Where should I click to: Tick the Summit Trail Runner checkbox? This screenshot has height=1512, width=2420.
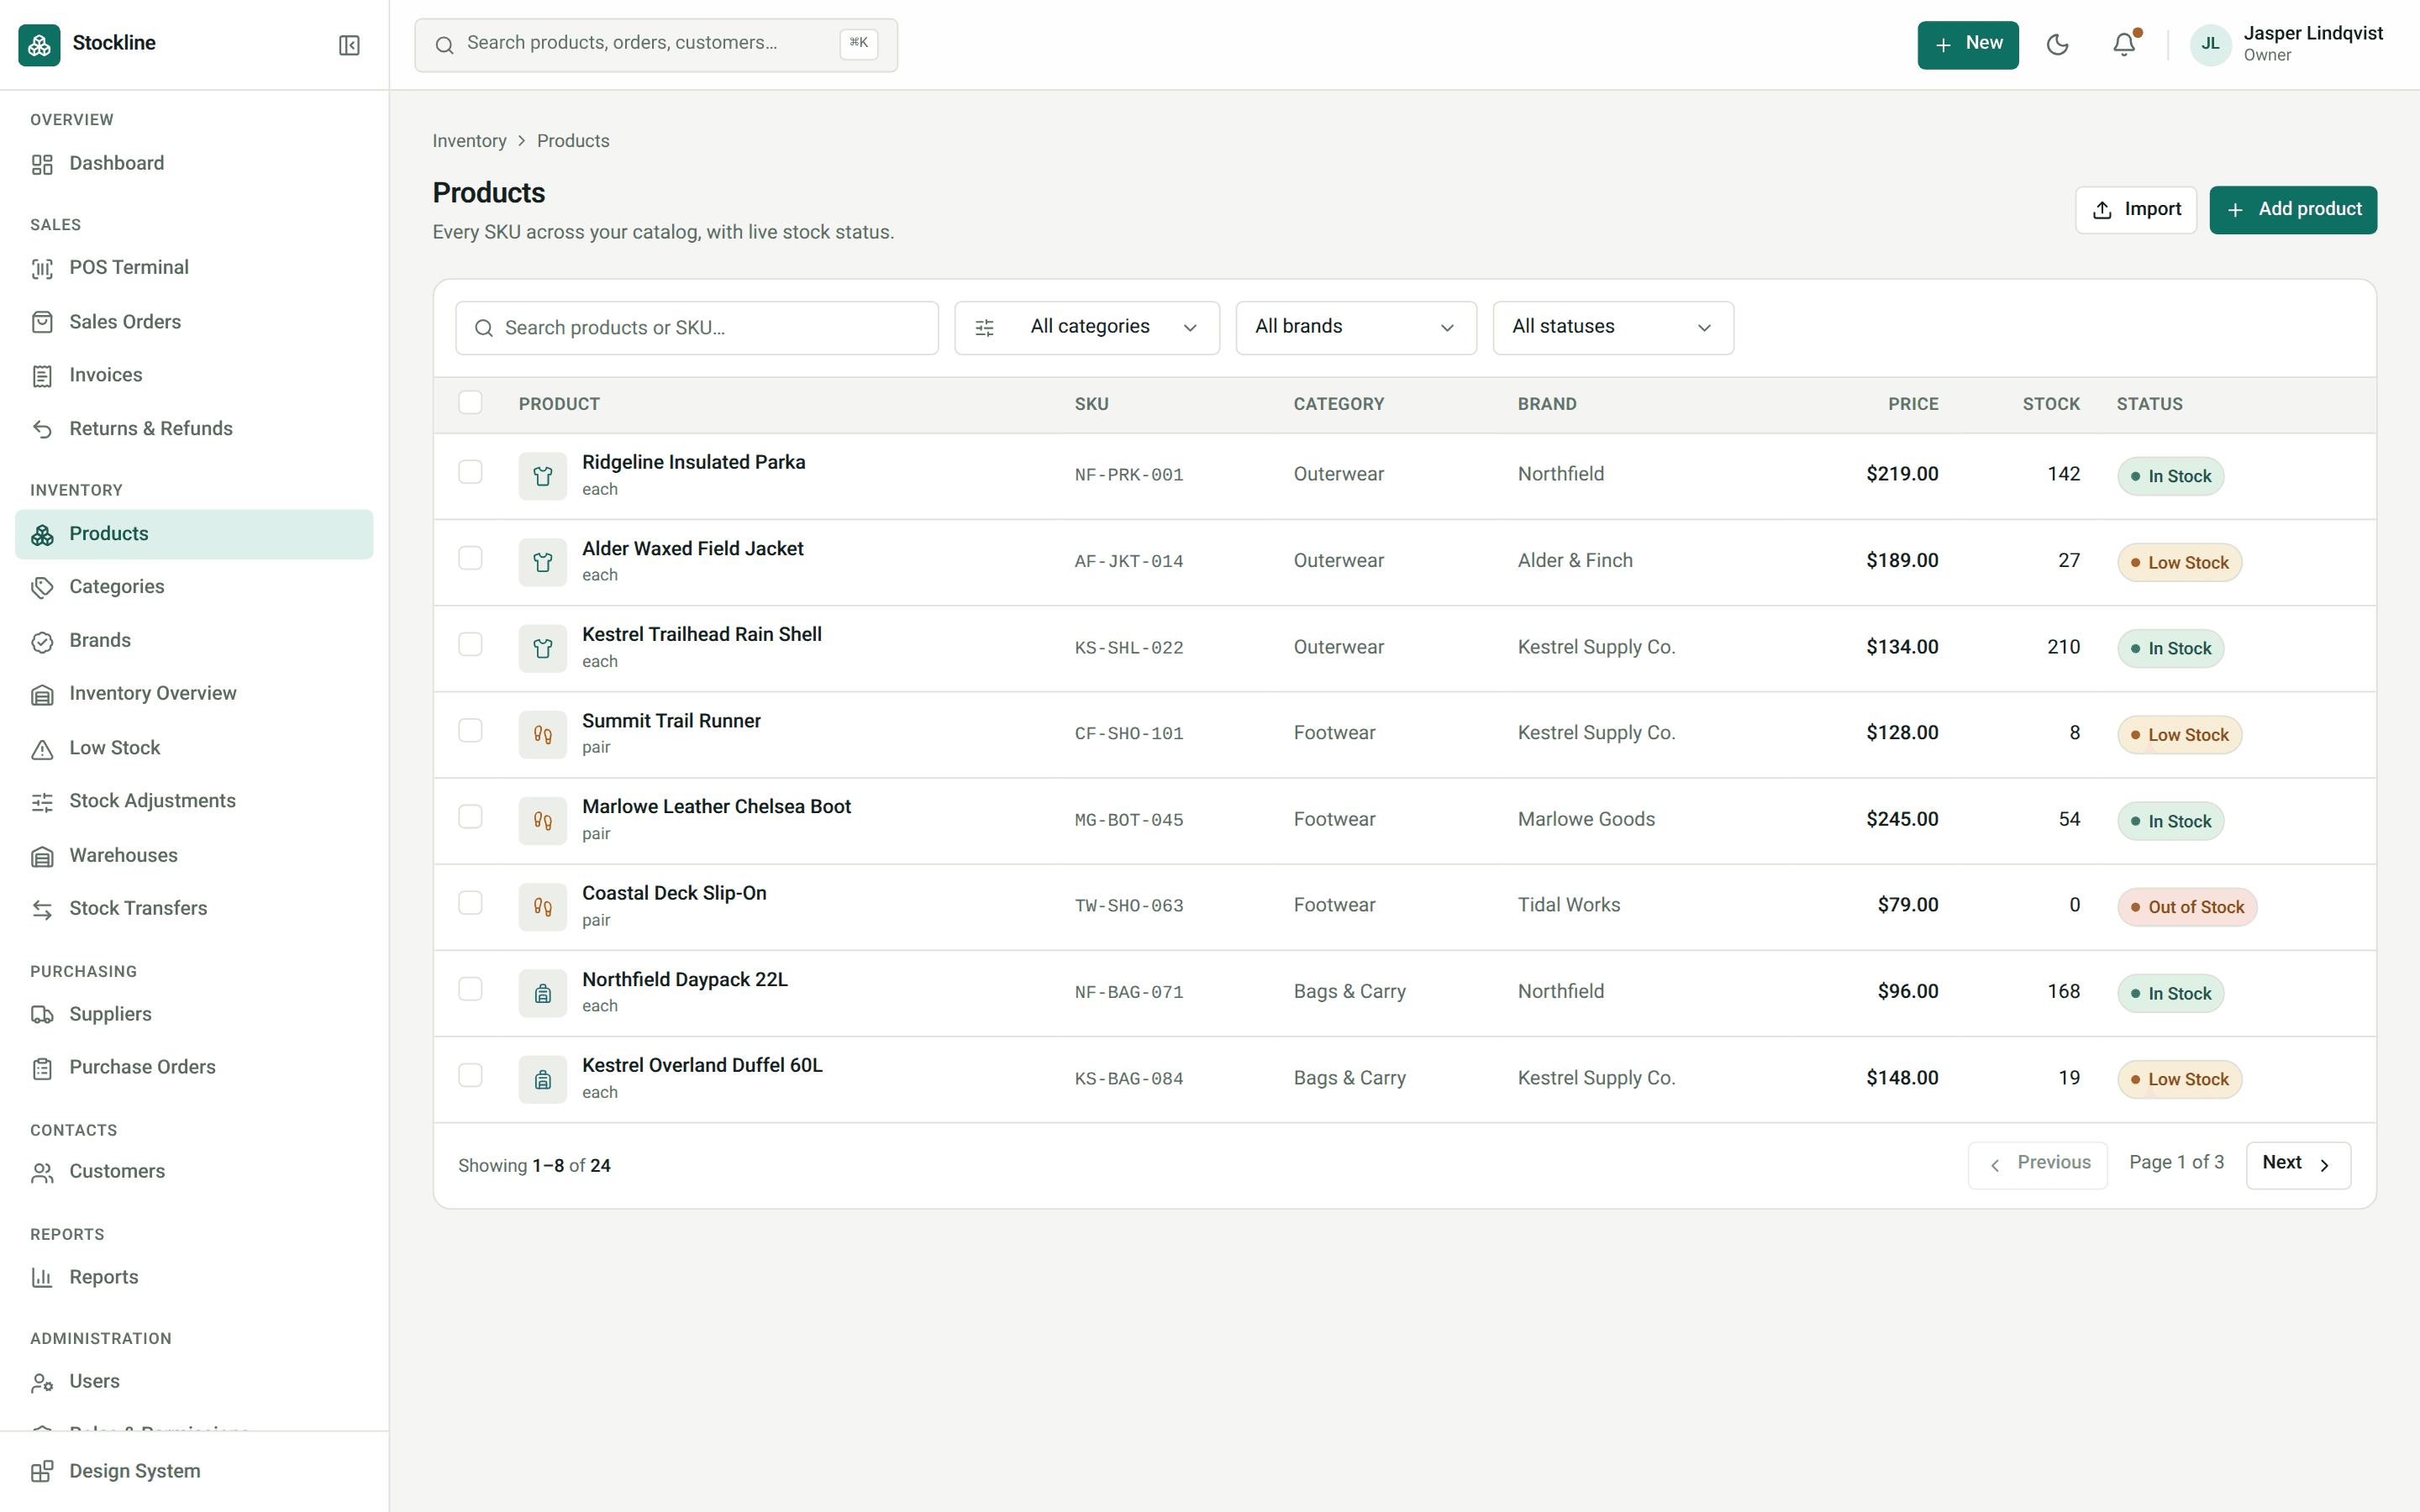[470, 731]
